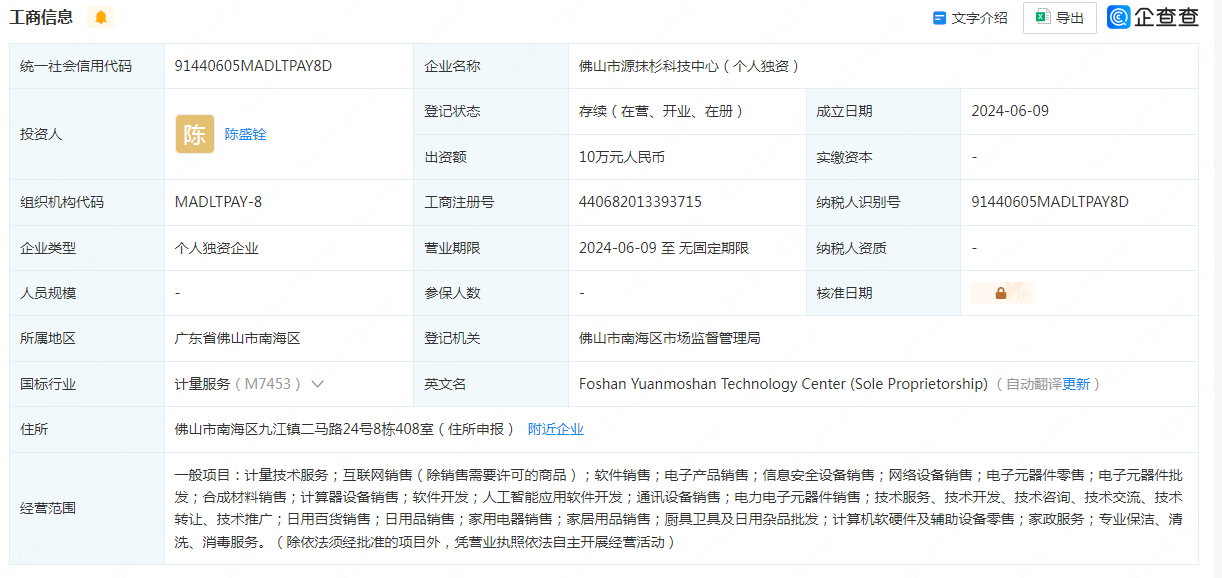Open the 附近企业 nearby companies link
Viewport: 1222px width, 578px height.
pos(558,428)
